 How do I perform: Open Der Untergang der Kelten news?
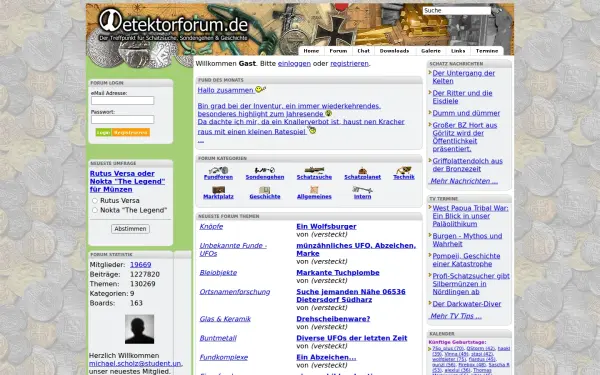[x=463, y=77]
